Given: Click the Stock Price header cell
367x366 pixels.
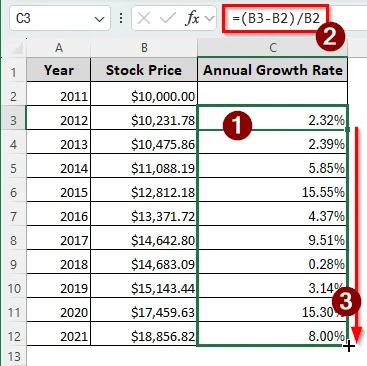Looking at the screenshot, I should click(144, 70).
